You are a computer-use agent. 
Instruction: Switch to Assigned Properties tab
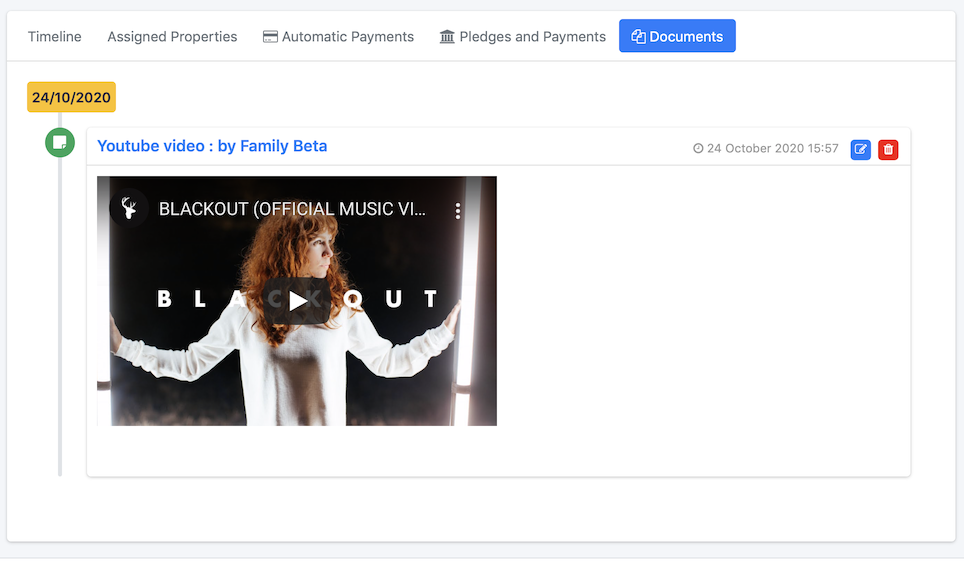[172, 36]
